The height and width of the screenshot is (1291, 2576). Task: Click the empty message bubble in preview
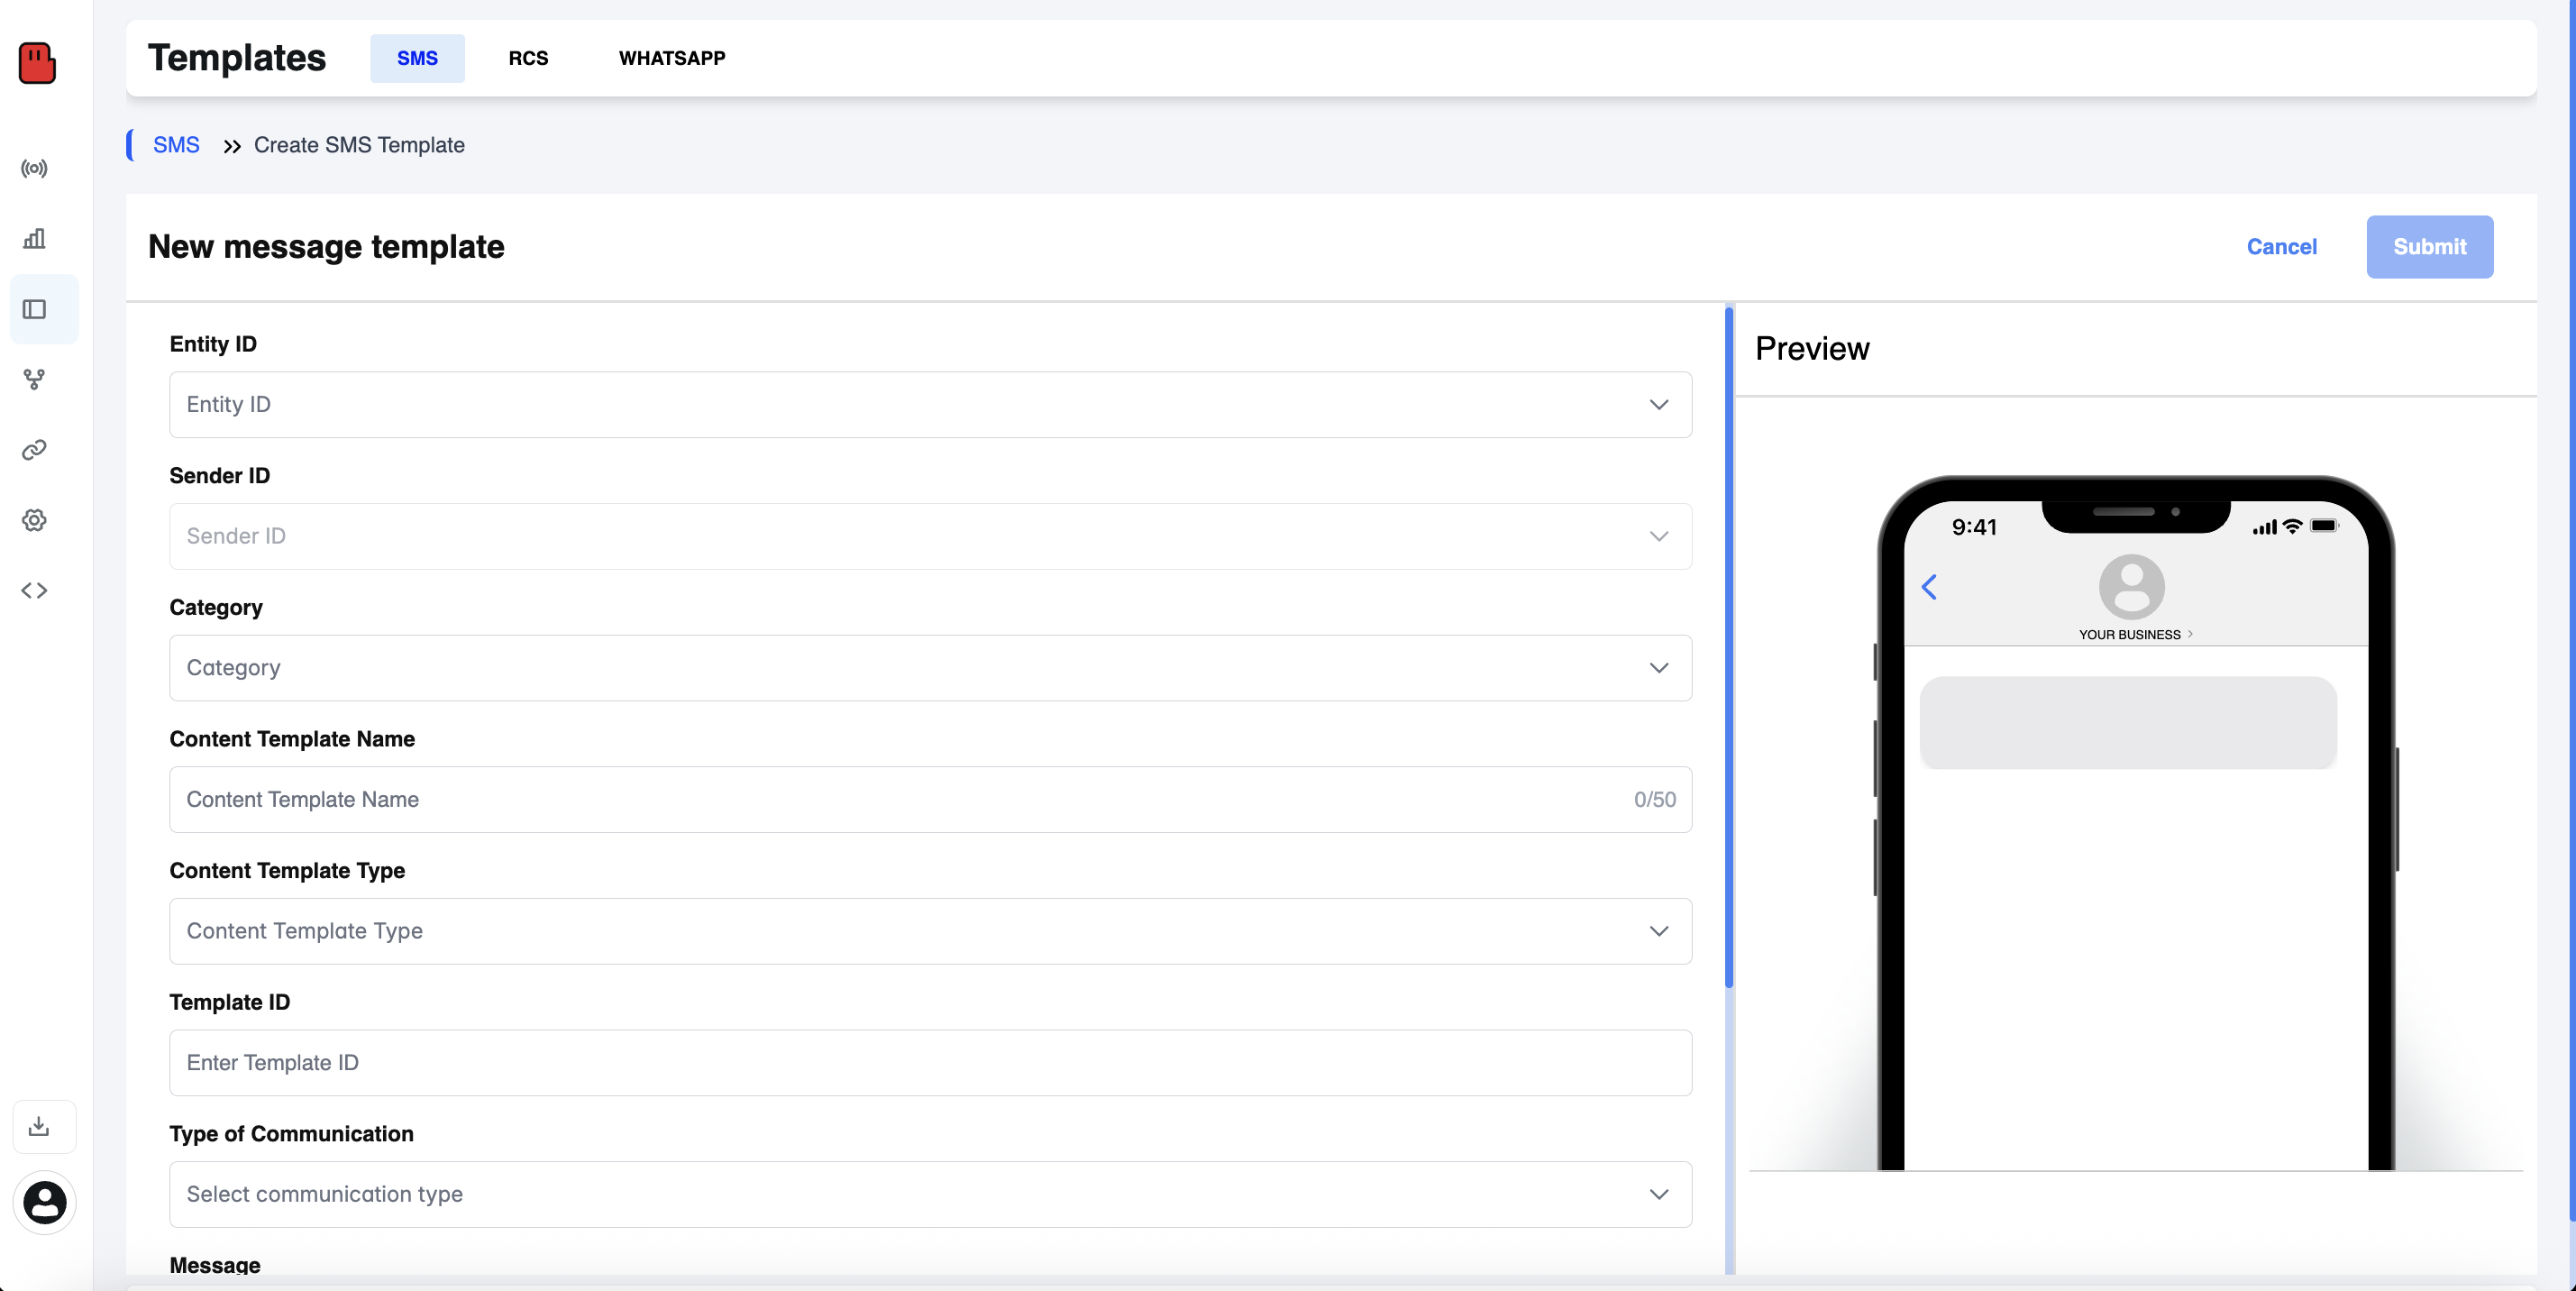(2128, 723)
